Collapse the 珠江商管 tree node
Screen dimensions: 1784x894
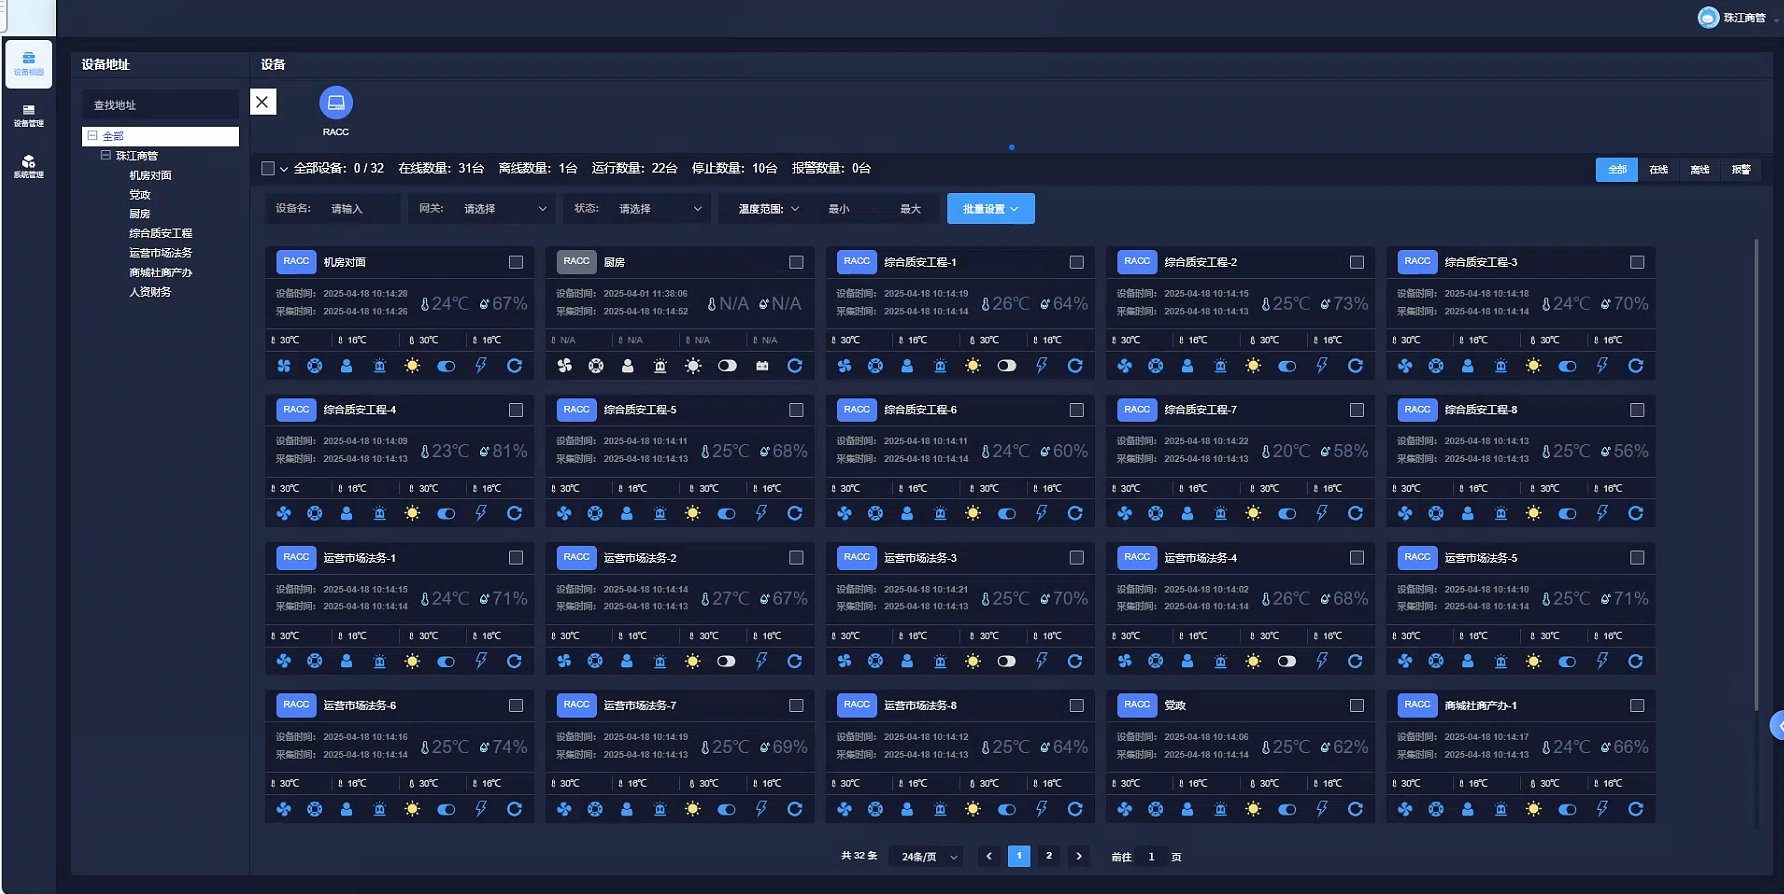(106, 156)
